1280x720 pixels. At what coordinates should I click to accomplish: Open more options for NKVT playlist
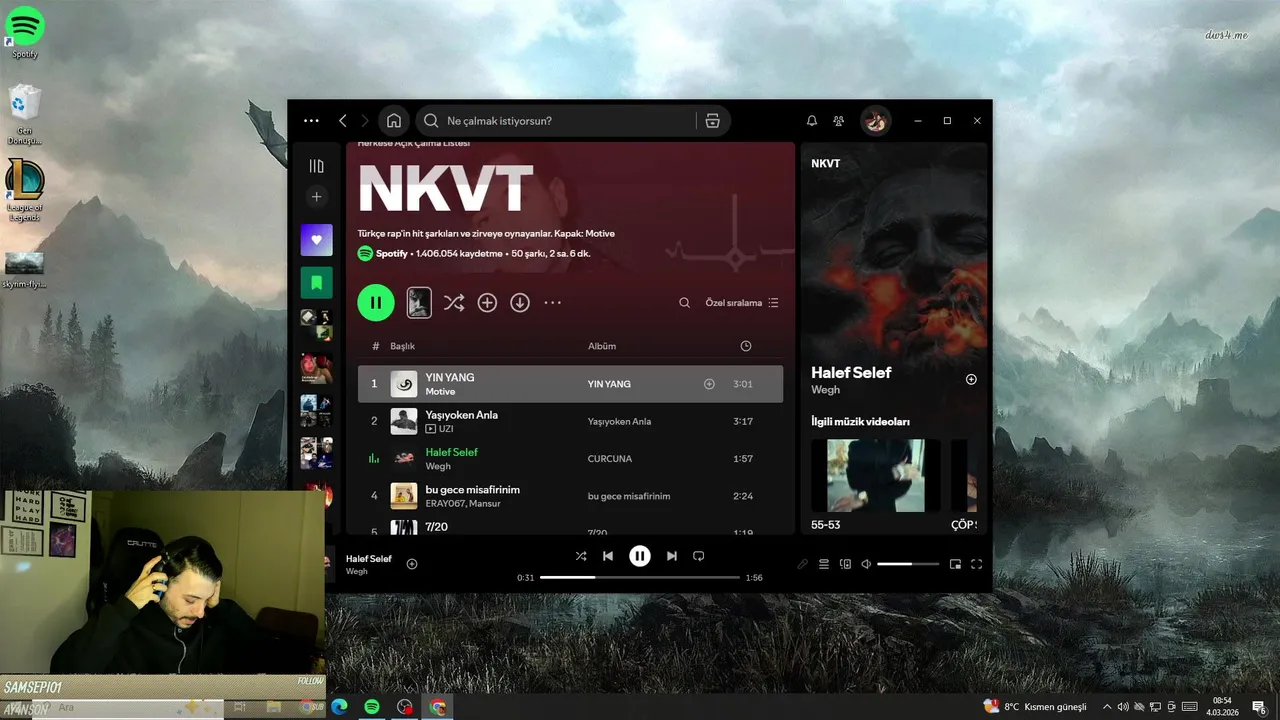click(553, 303)
